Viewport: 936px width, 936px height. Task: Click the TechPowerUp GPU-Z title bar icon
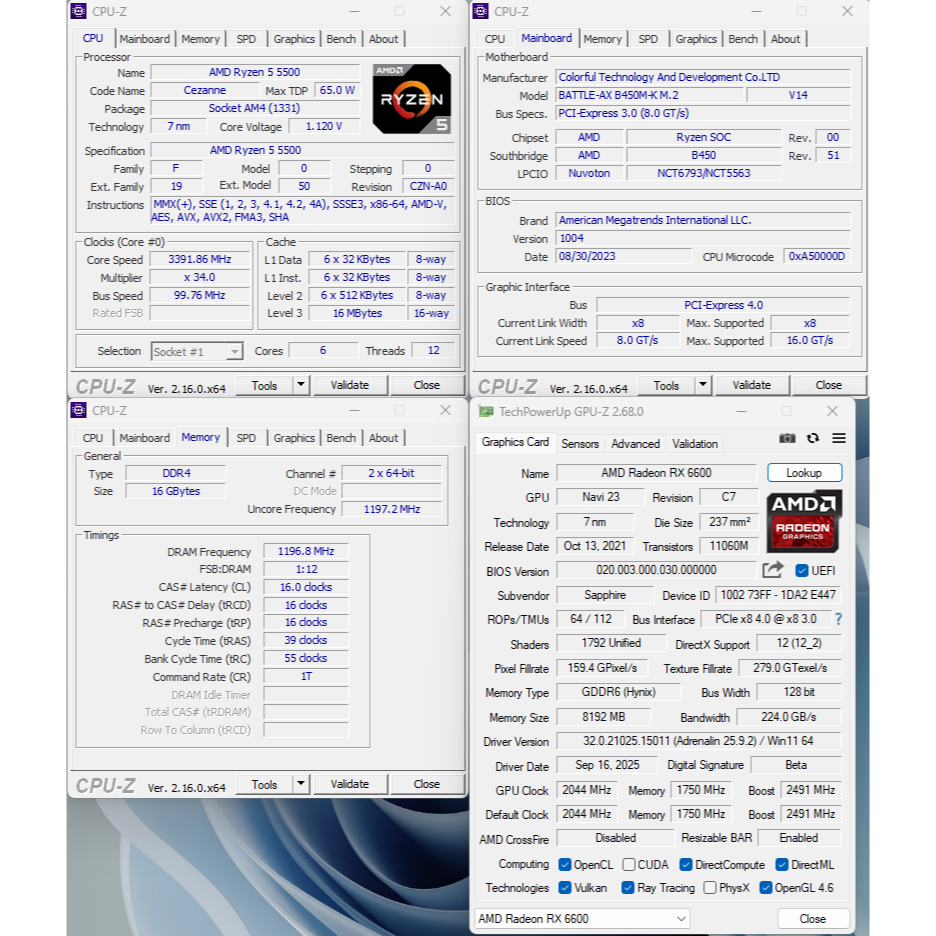click(x=486, y=411)
